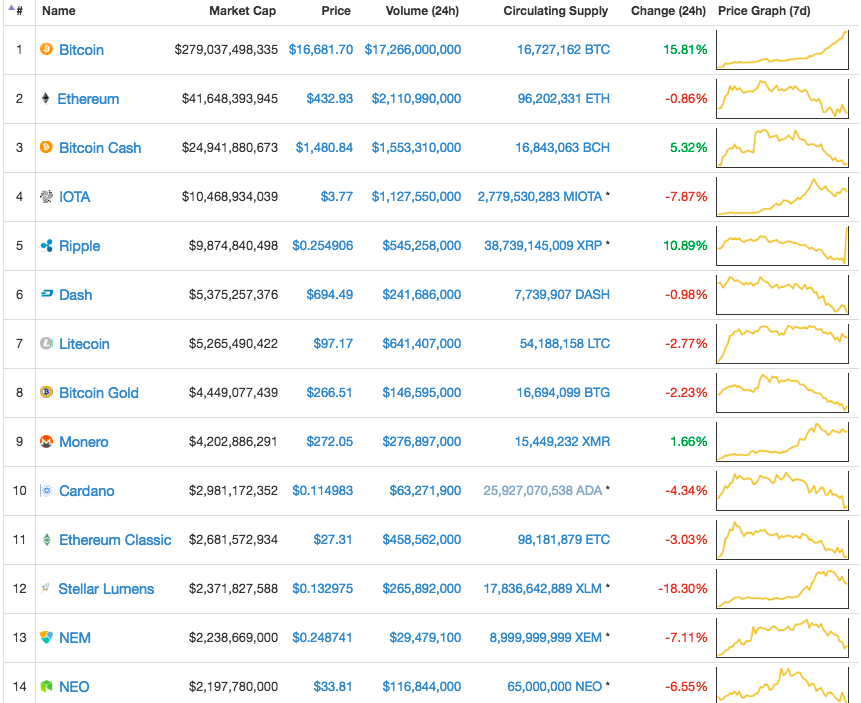Sort by Change (24h) column header
Image resolution: width=861 pixels, height=703 pixels.
click(x=668, y=11)
